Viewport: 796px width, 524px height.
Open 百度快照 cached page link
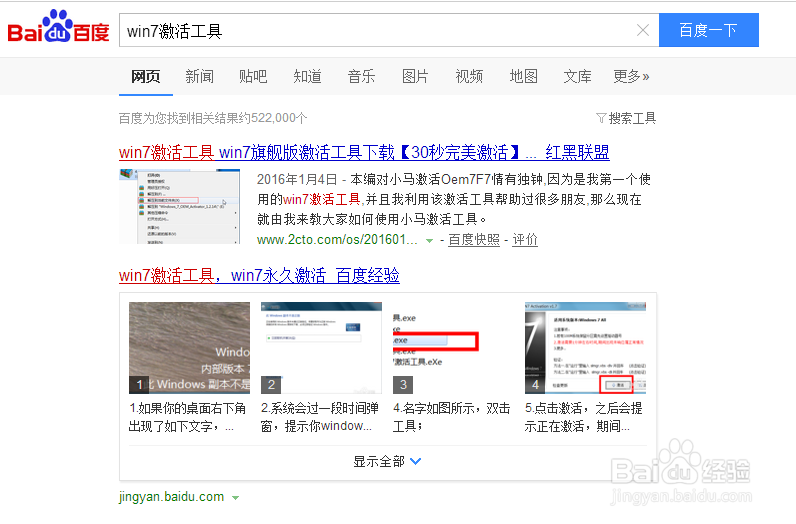click(x=474, y=240)
